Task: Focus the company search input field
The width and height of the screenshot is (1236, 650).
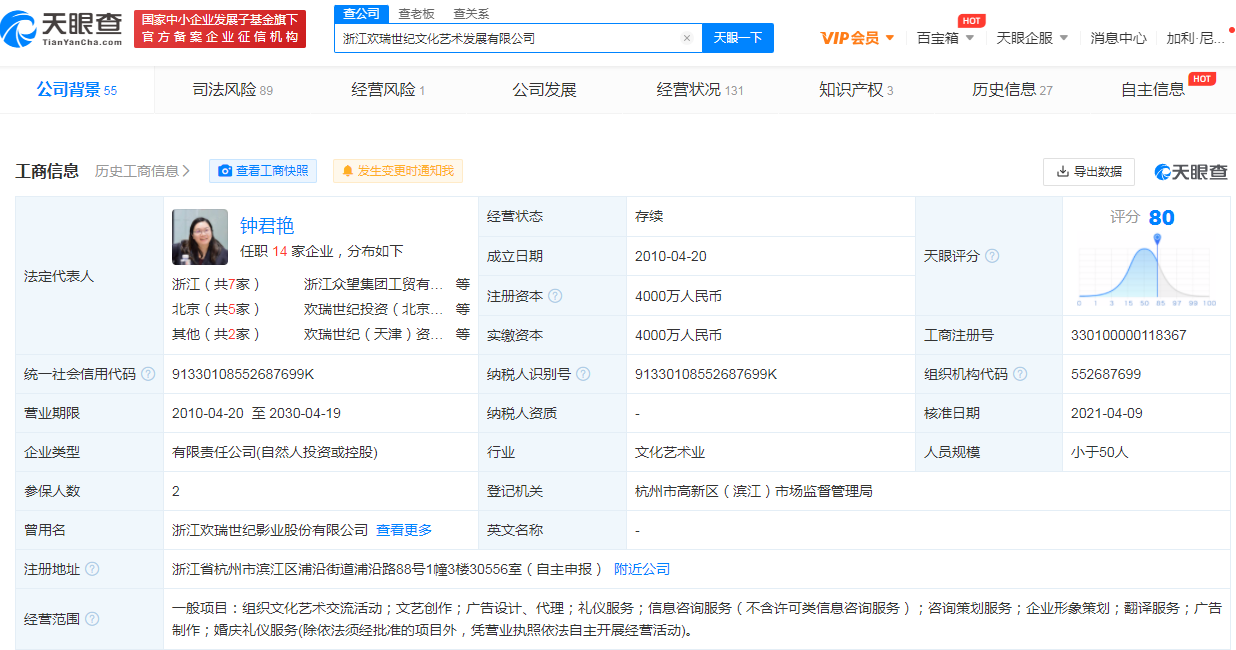Action: 510,38
